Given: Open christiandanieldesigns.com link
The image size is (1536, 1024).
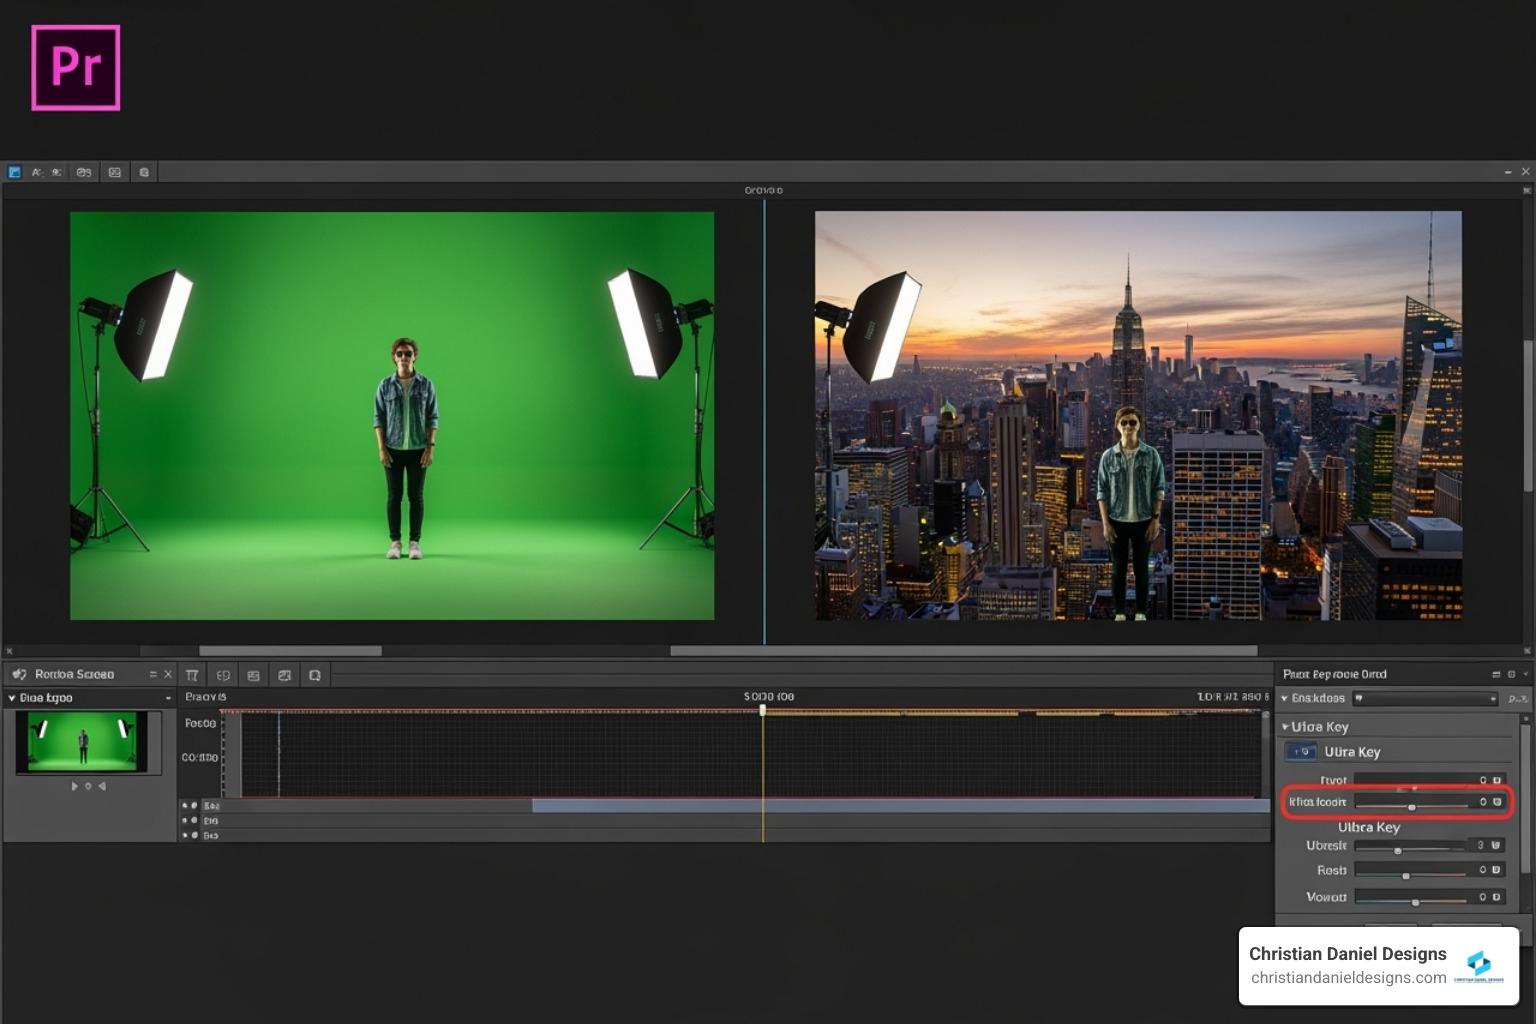Looking at the screenshot, I should tap(1348, 978).
